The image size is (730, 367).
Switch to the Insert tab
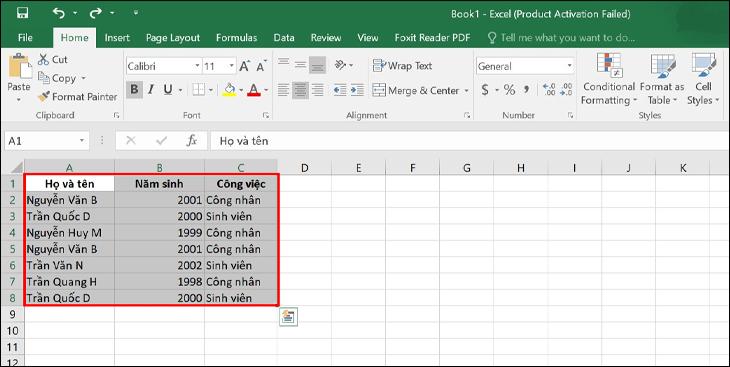117,38
